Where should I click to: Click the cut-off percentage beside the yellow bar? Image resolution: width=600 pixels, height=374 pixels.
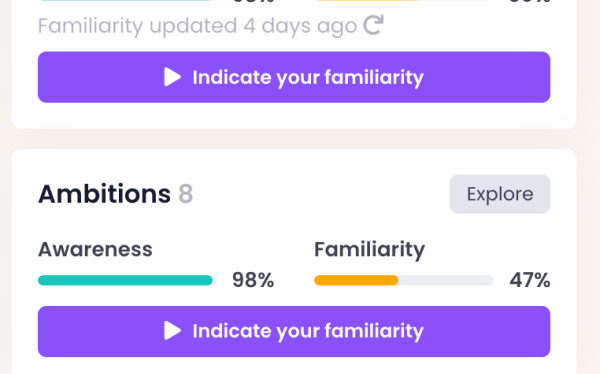point(530,2)
